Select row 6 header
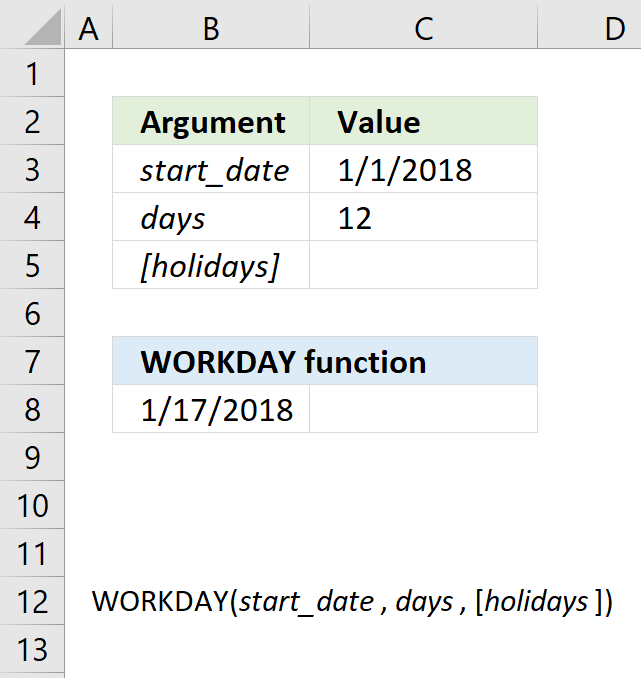 click(x=32, y=313)
